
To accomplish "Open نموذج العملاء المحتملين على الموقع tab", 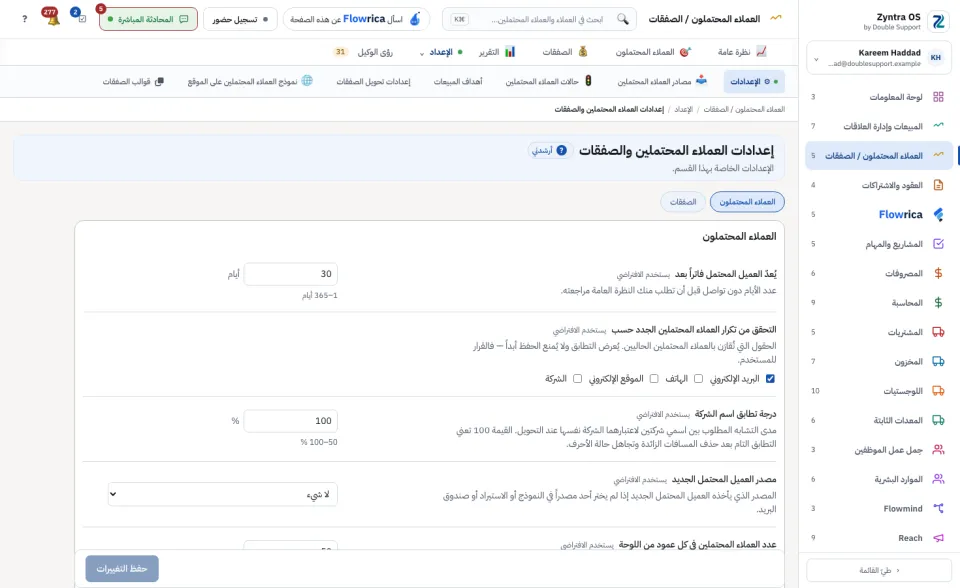I will (x=250, y=81).
